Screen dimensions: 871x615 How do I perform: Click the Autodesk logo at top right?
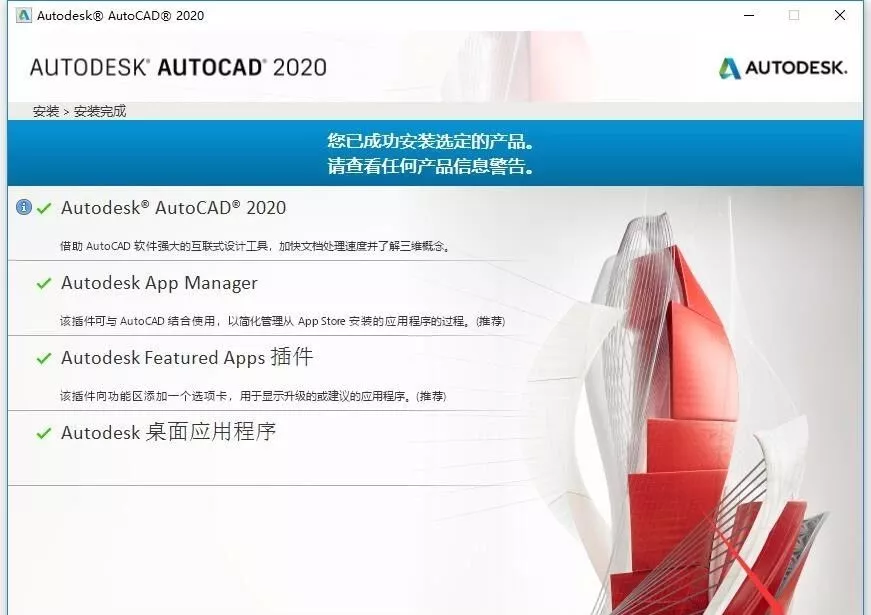tap(783, 68)
